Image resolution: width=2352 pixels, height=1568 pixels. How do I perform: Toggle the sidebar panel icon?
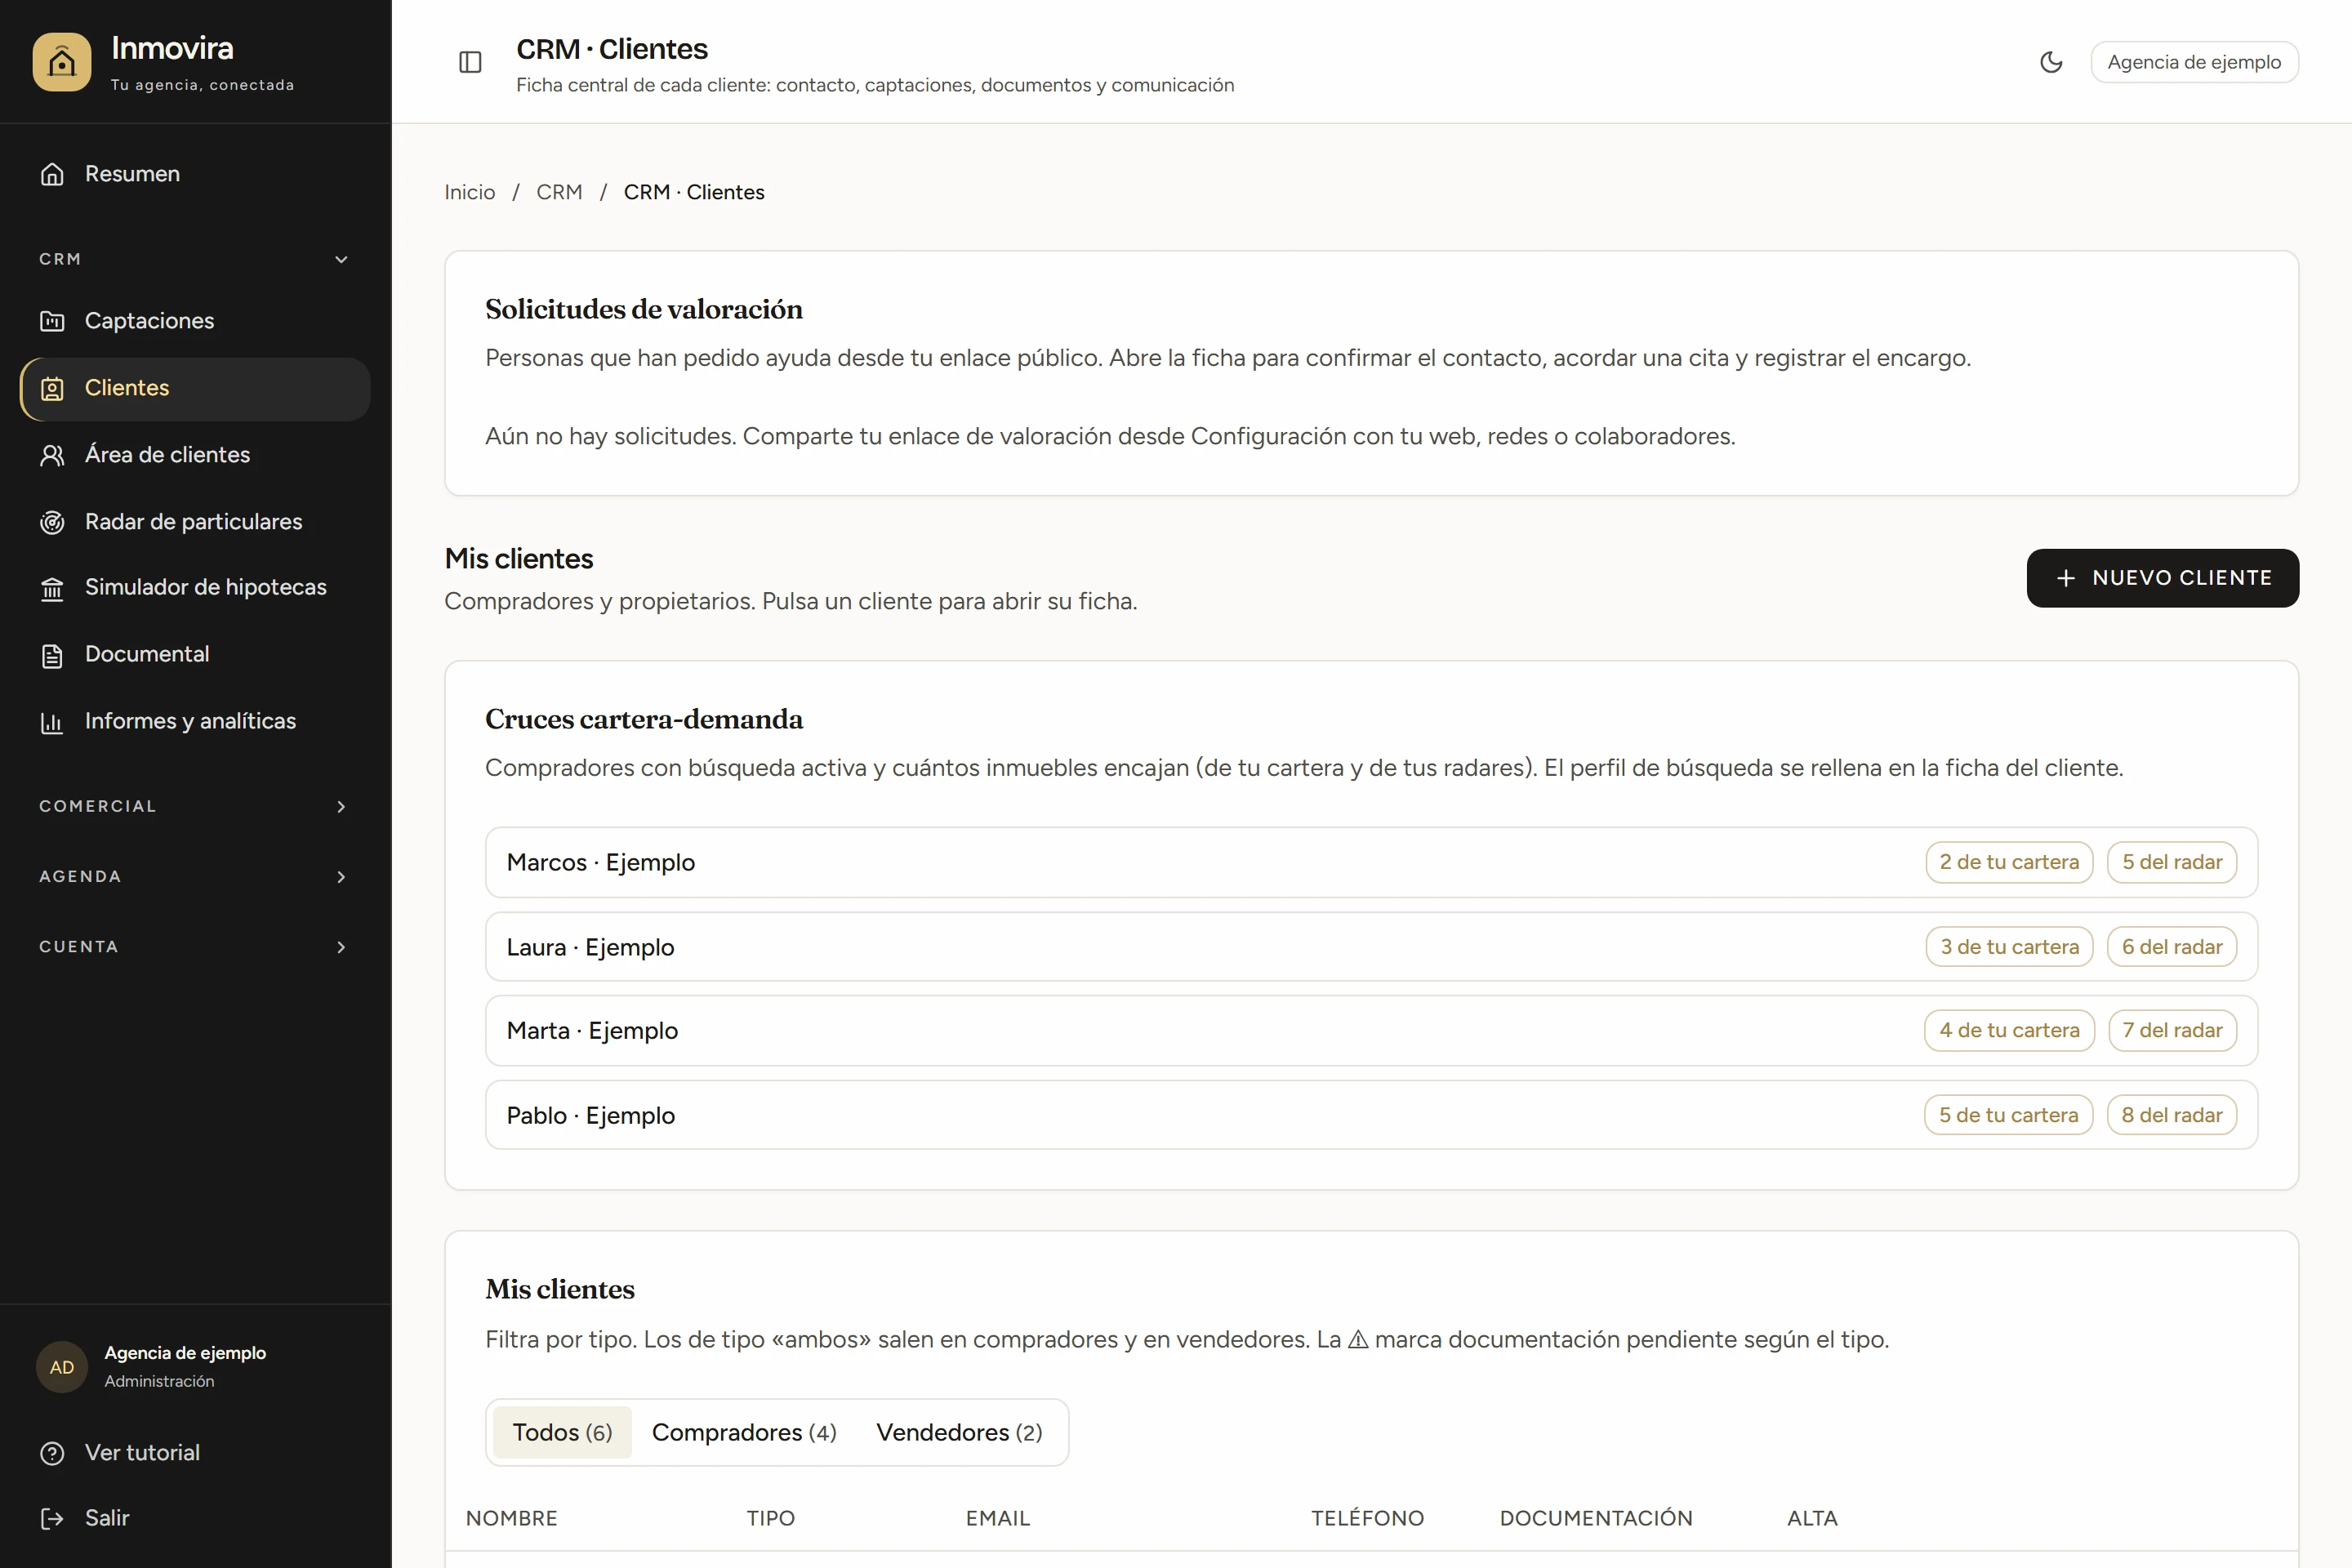470,62
